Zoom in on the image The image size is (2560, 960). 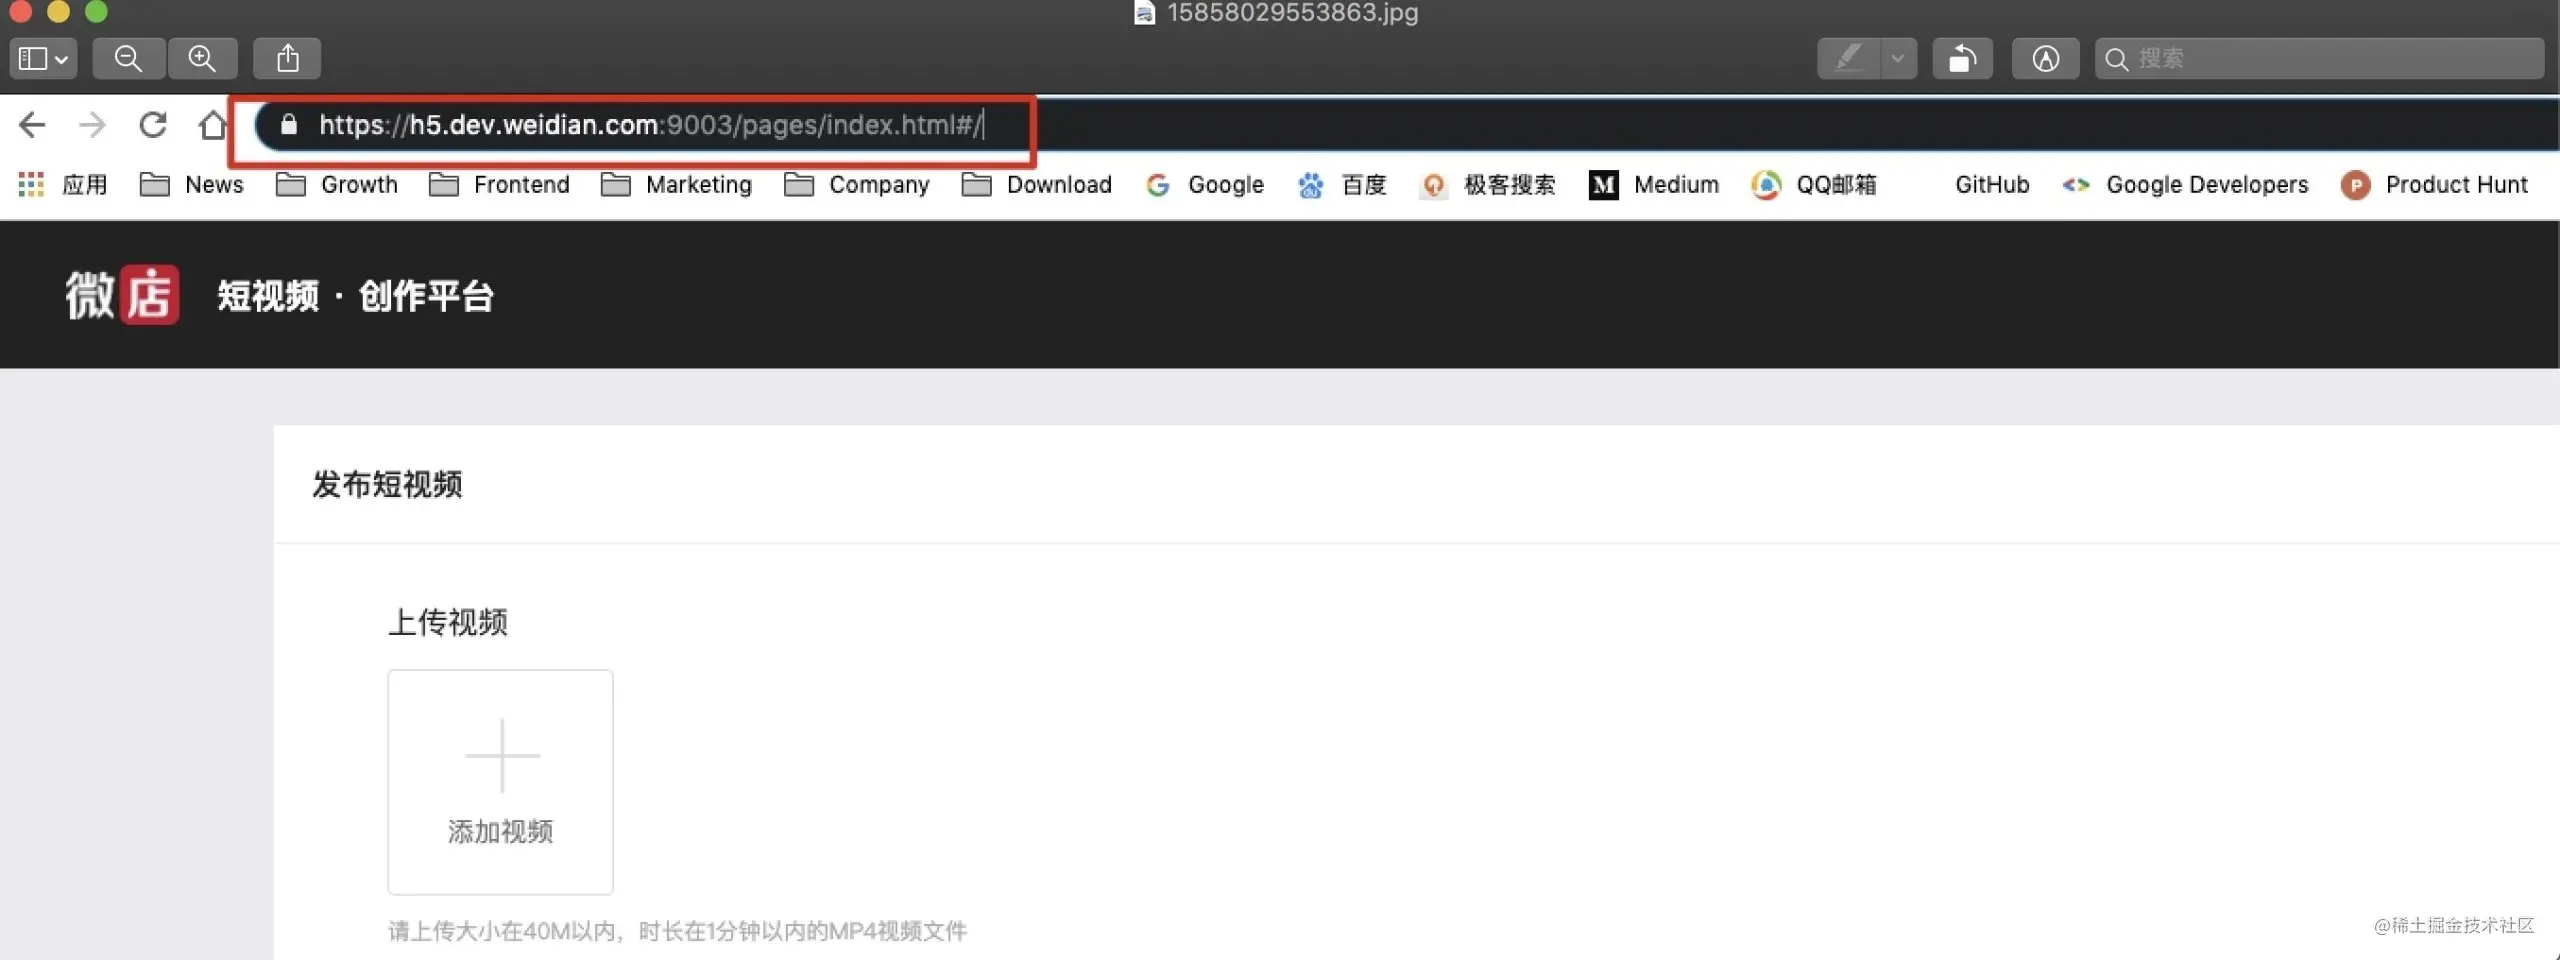(203, 58)
